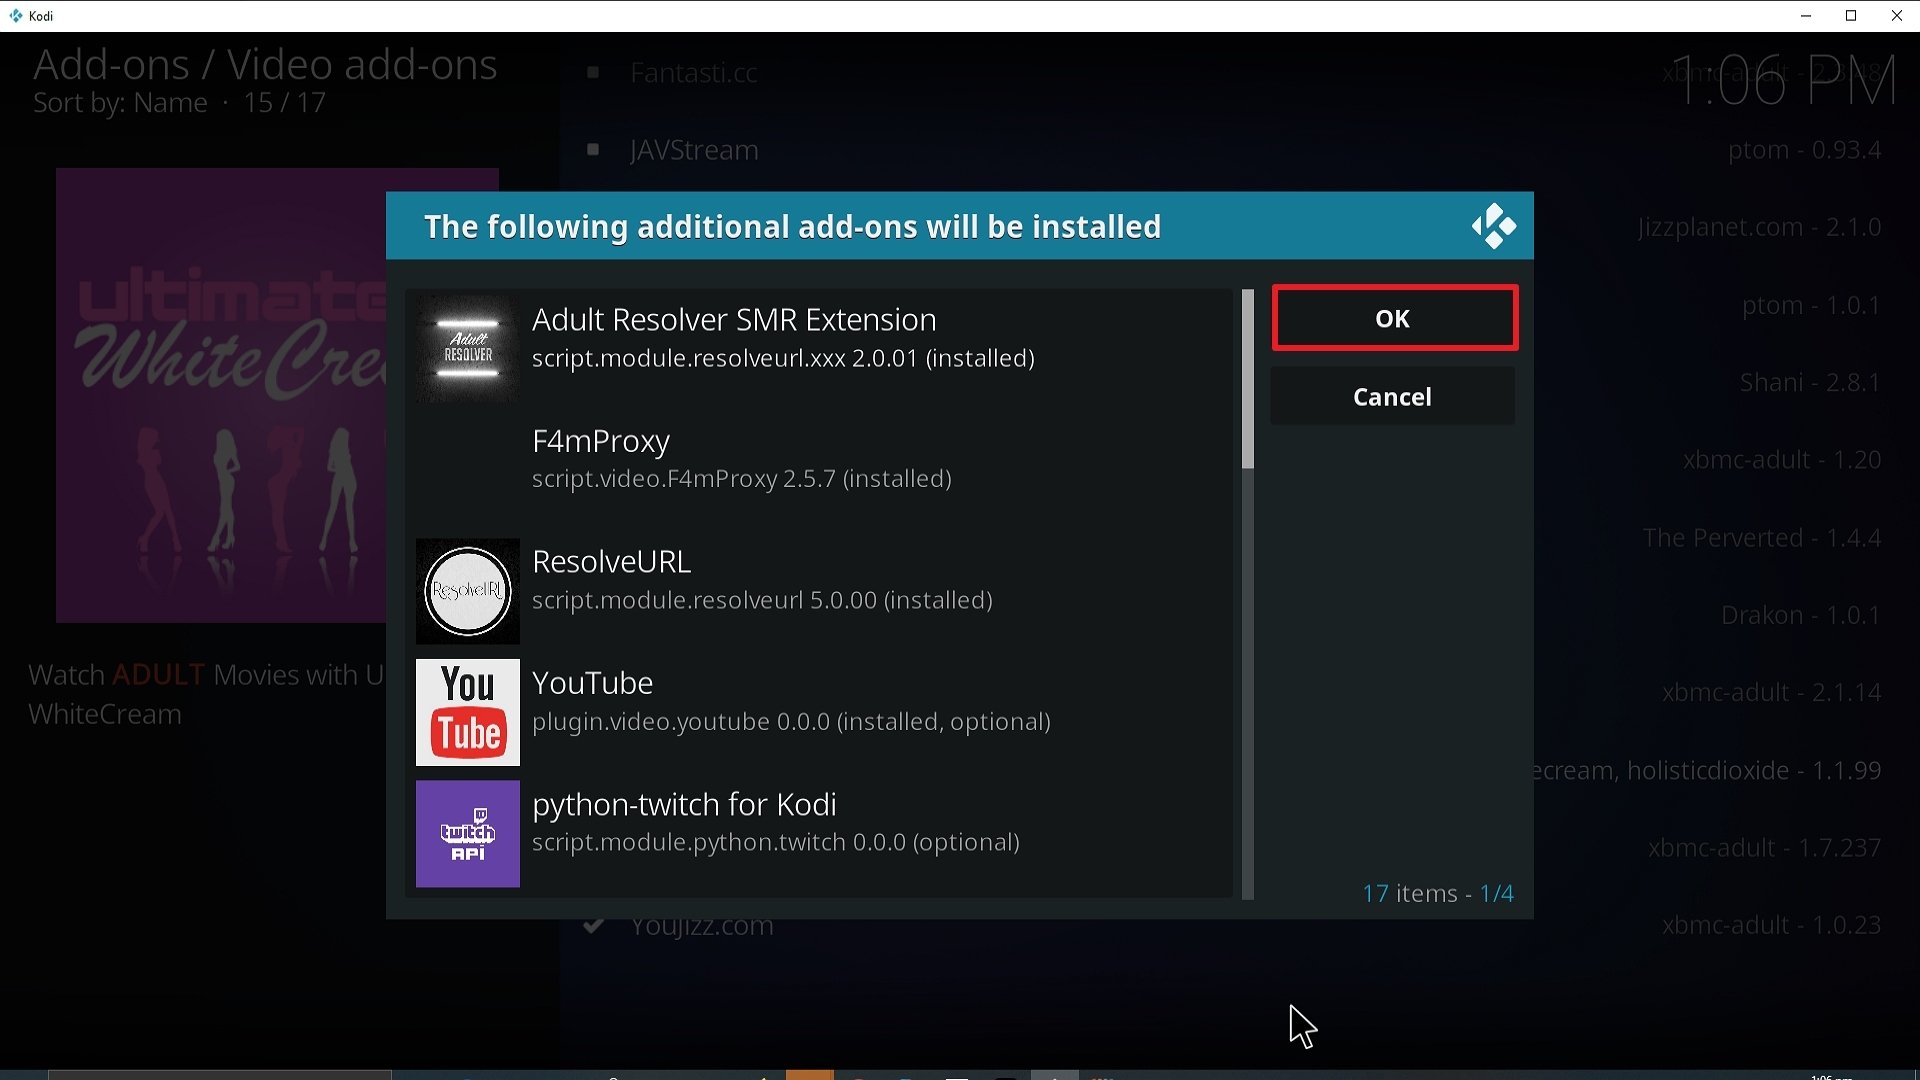Click 'script.module.python.twitch 0.0.0 (optional)' text
The width and height of the screenshot is (1920, 1080).
pos(776,843)
